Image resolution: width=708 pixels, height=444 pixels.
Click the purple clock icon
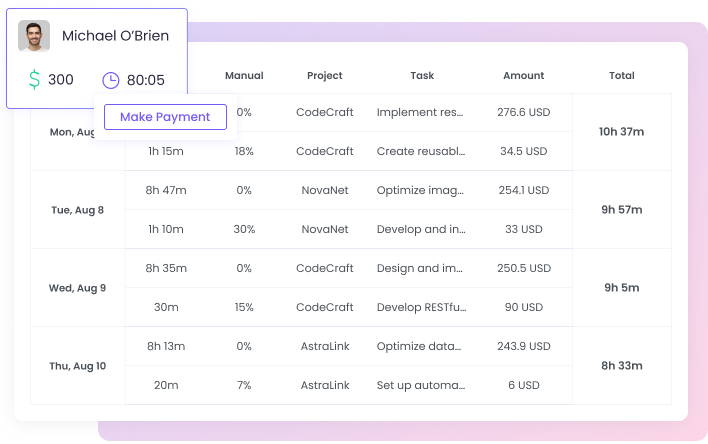click(110, 80)
